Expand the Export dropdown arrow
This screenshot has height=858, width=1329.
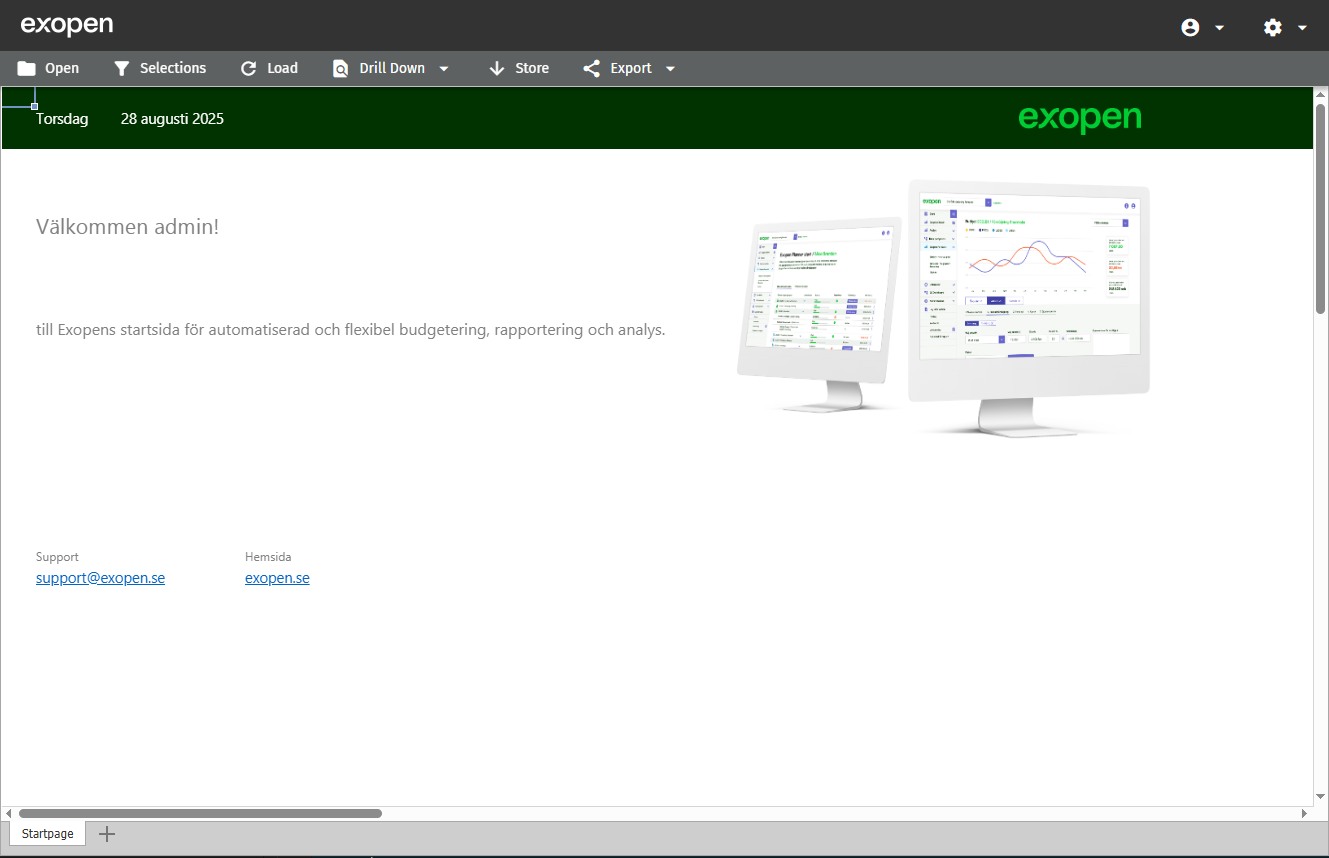point(670,68)
